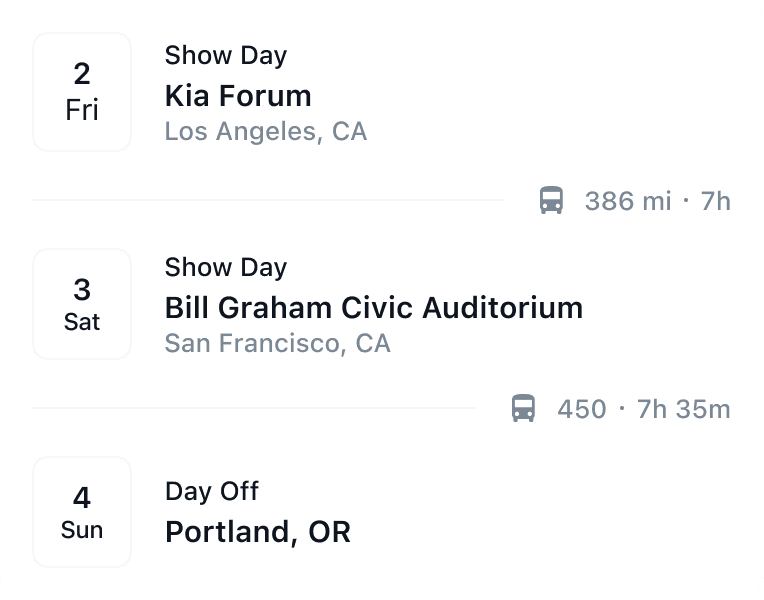Click Show Day label above Bill Graham
Image resolution: width=764 pixels, height=600 pixels.
pos(225,268)
